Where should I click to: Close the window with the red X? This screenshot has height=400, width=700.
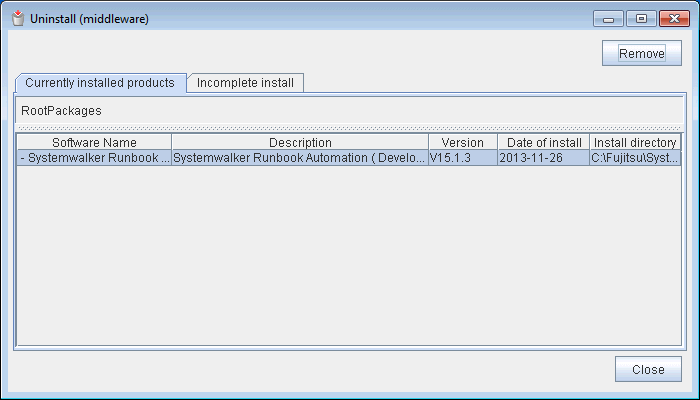pyautogui.click(x=675, y=19)
